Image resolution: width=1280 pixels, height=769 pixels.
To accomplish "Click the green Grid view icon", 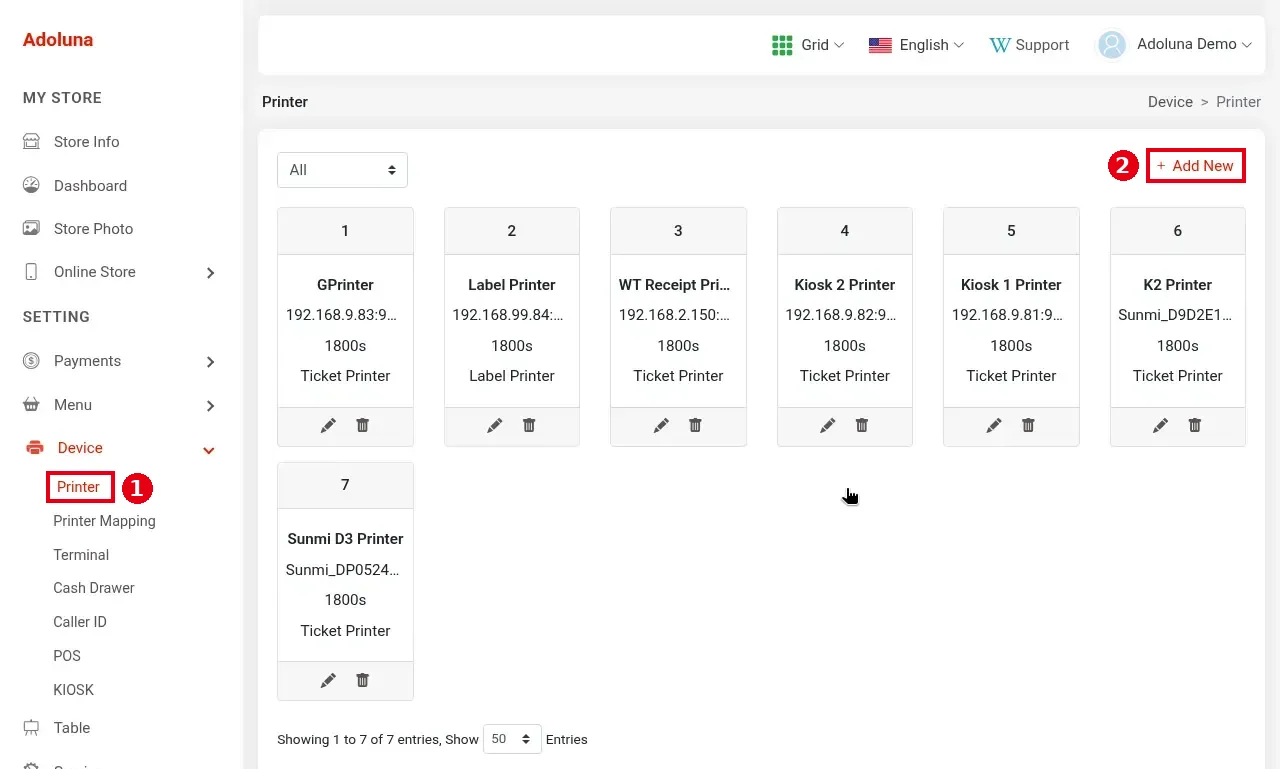I will coord(782,45).
